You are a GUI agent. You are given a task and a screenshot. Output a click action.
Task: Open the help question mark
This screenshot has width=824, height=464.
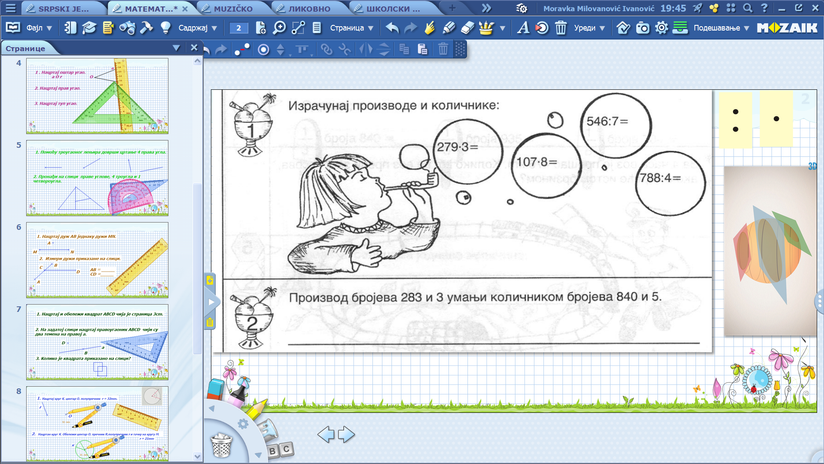tap(764, 8)
